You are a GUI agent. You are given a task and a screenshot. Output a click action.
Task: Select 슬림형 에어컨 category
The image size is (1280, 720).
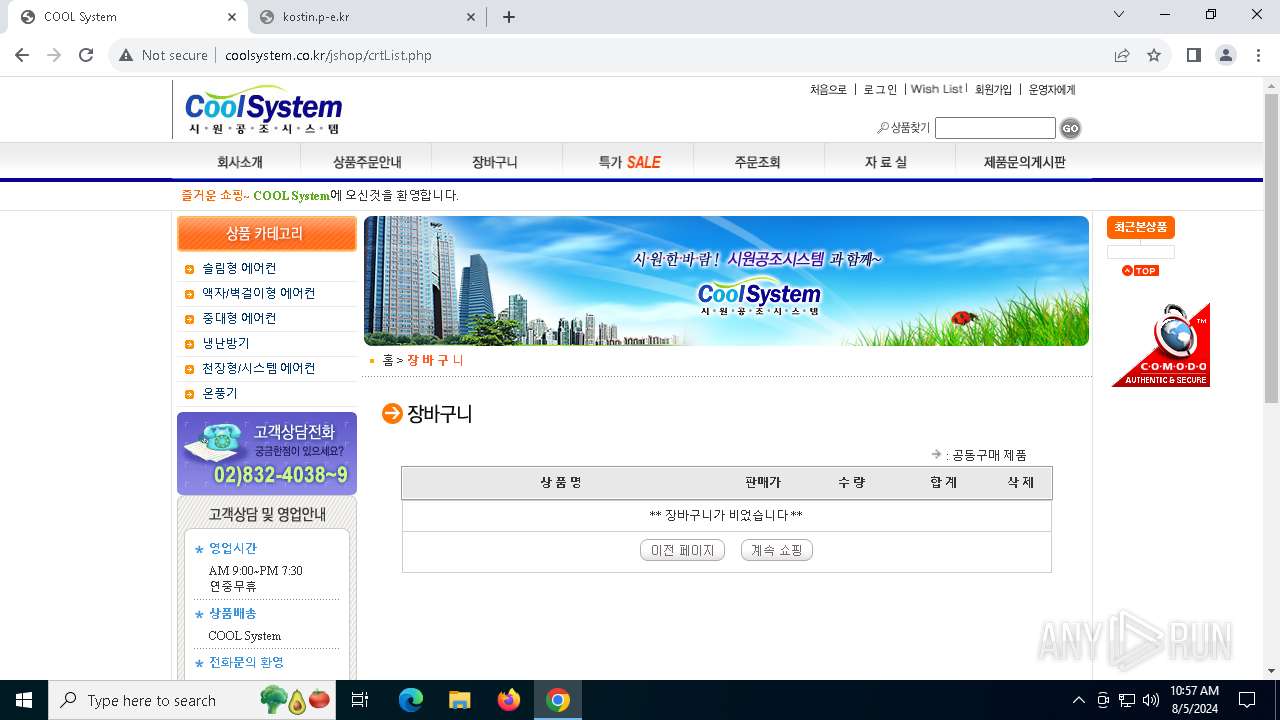(x=239, y=268)
